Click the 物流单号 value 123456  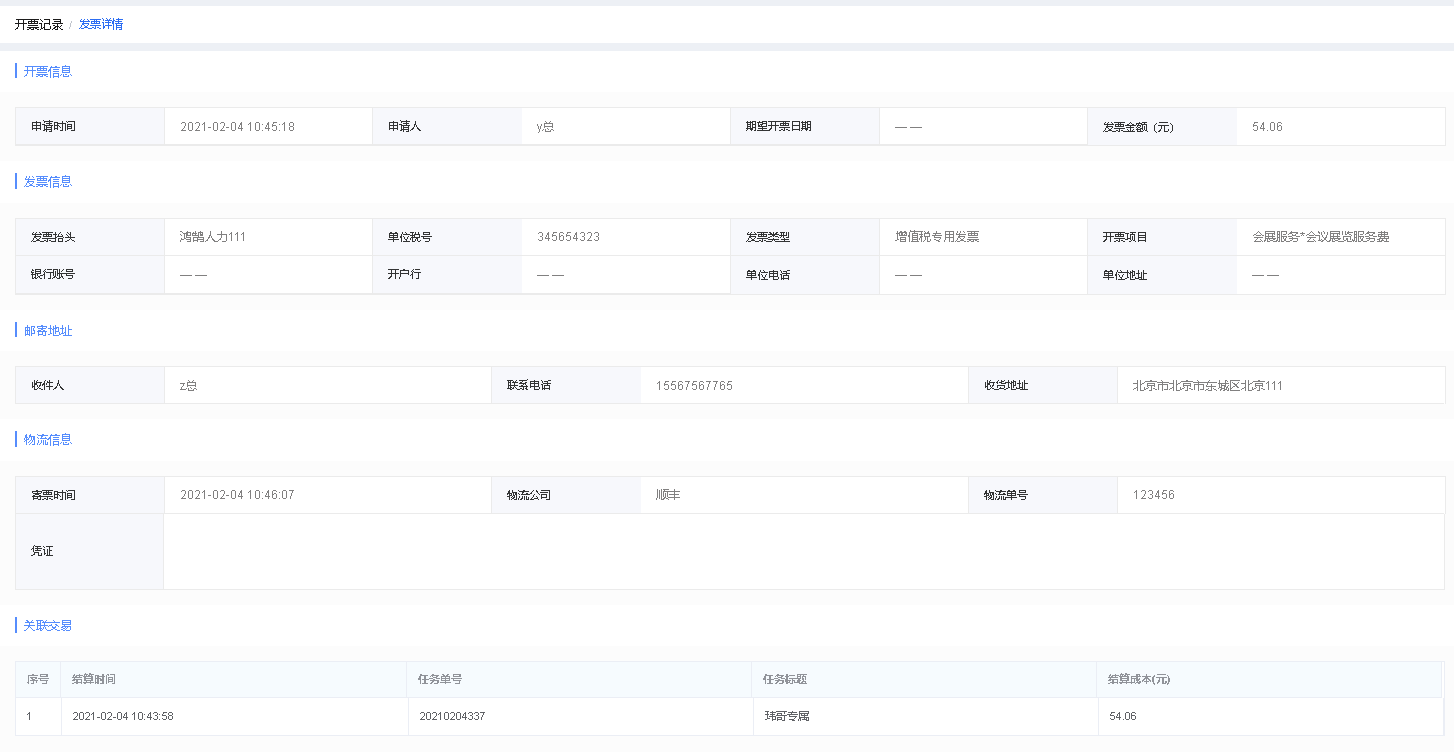(x=1153, y=495)
